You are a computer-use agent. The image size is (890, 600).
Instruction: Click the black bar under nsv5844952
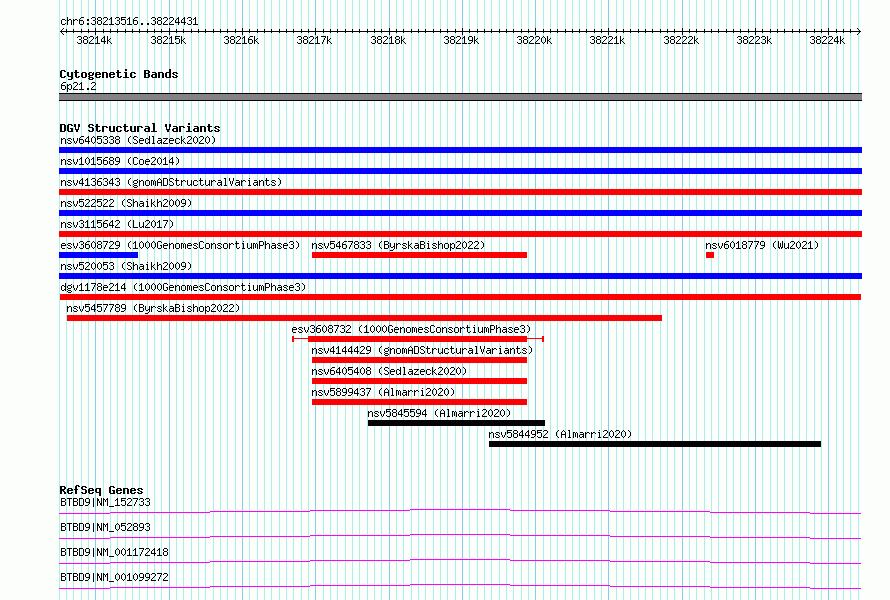(x=655, y=444)
